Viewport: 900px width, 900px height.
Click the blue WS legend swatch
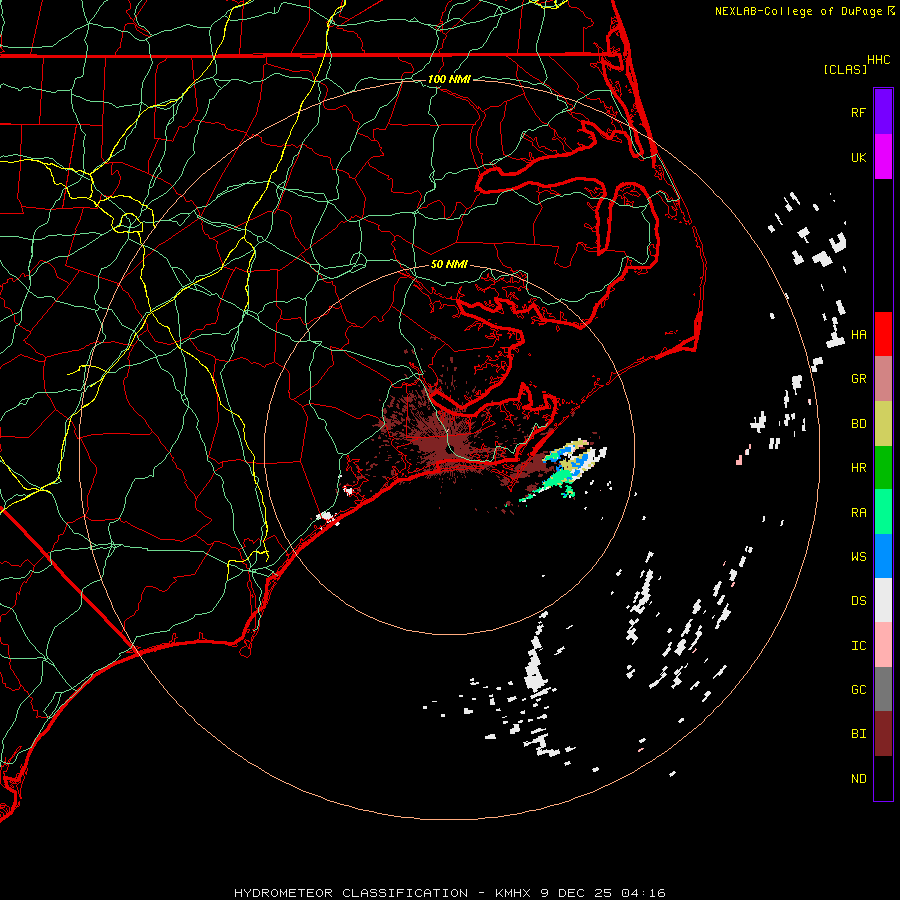click(x=883, y=556)
